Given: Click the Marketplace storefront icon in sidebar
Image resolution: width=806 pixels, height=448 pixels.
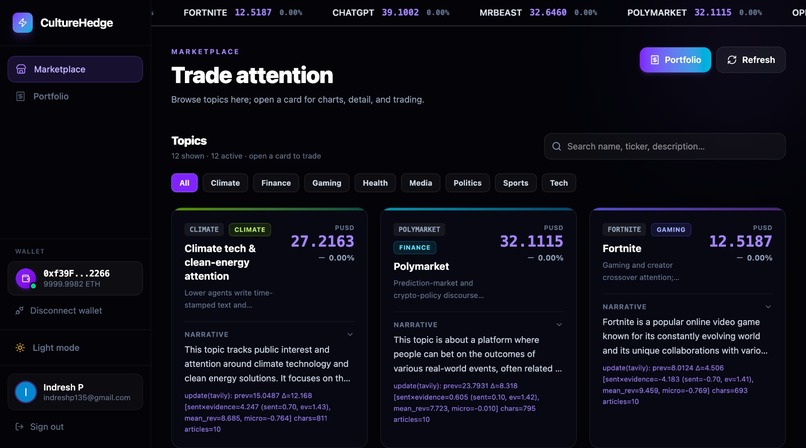Looking at the screenshot, I should (x=21, y=69).
